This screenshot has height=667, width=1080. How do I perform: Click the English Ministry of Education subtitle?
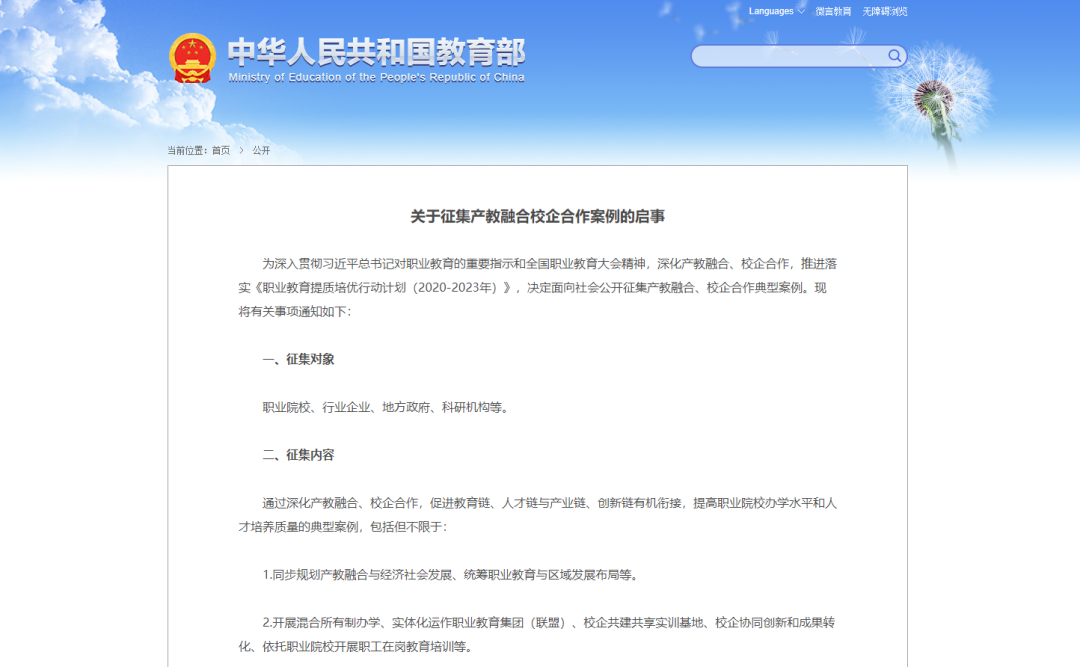(376, 77)
